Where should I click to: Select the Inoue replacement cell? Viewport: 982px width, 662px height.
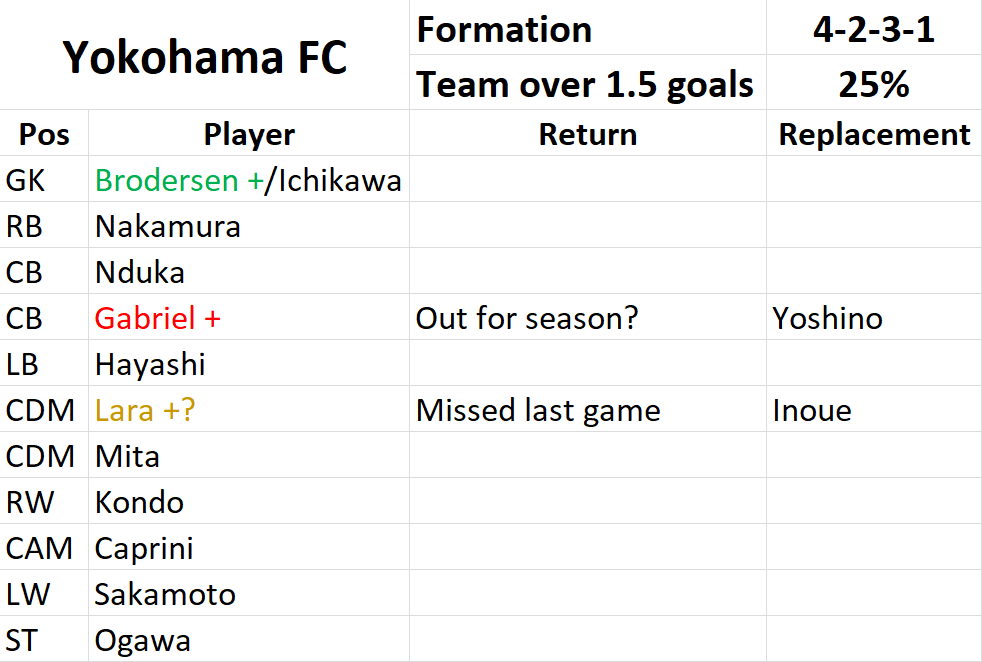(874, 410)
